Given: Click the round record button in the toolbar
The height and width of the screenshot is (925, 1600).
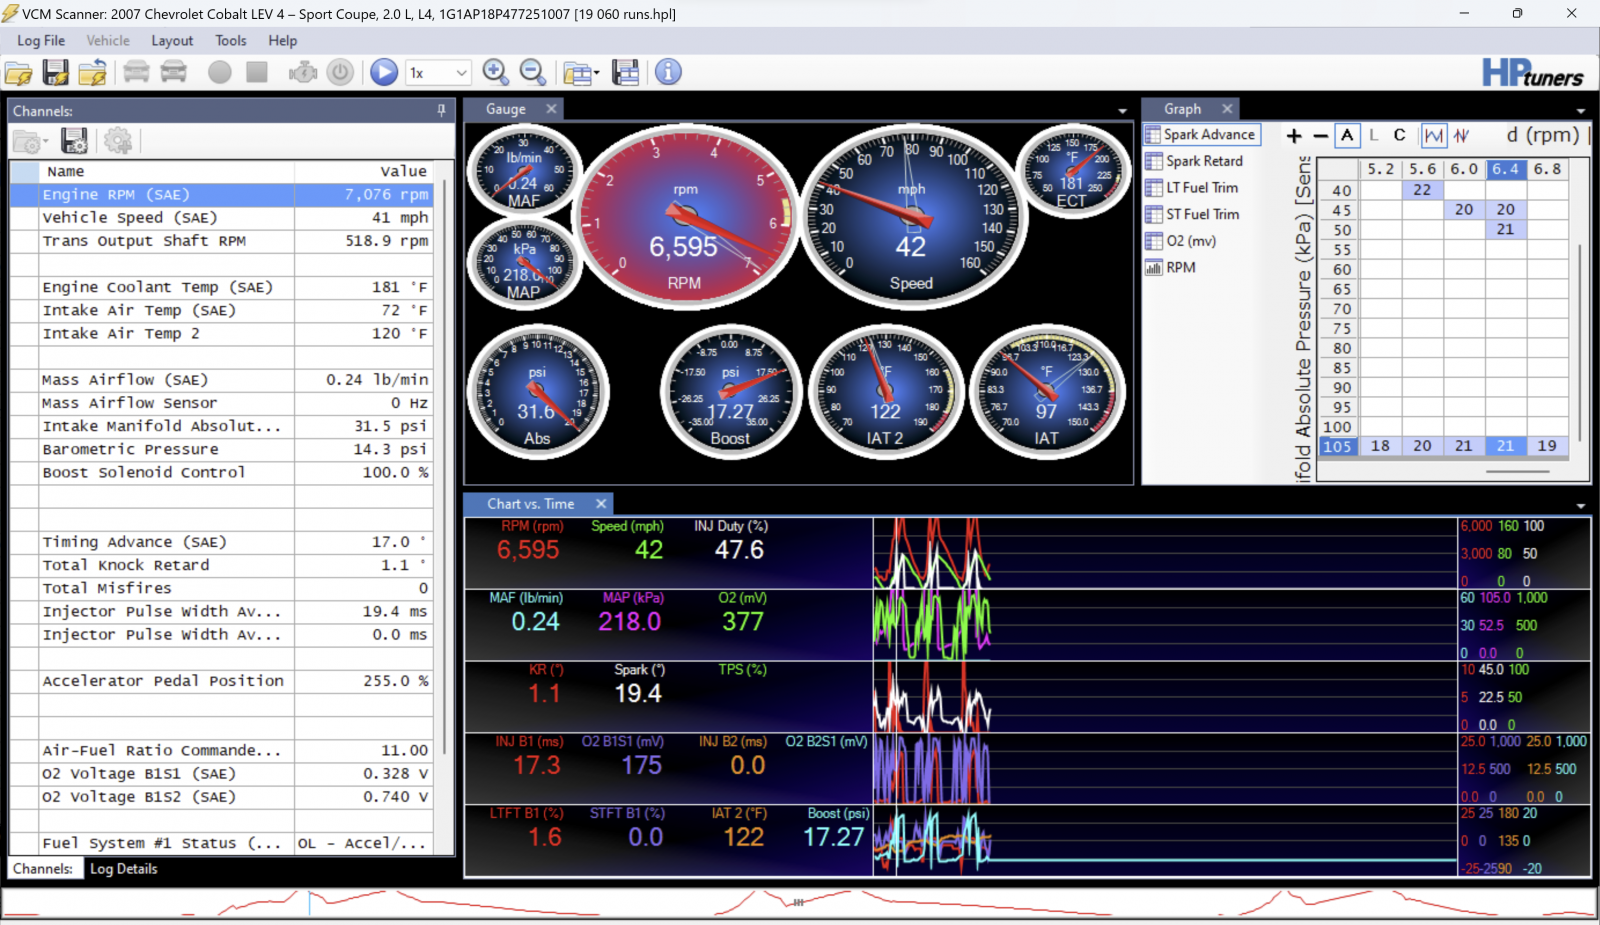Looking at the screenshot, I should pos(220,72).
